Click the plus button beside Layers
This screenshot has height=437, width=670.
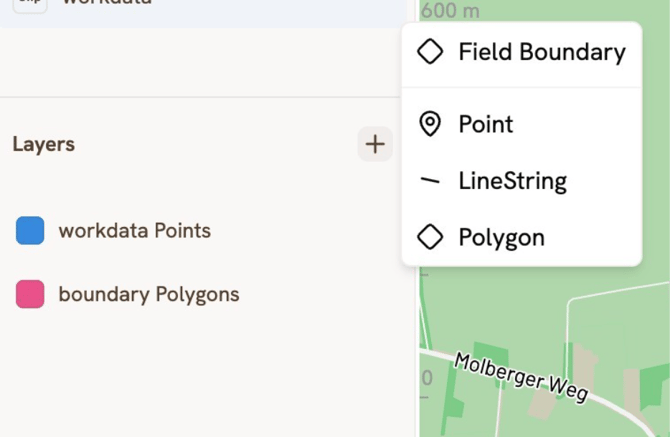(x=375, y=144)
